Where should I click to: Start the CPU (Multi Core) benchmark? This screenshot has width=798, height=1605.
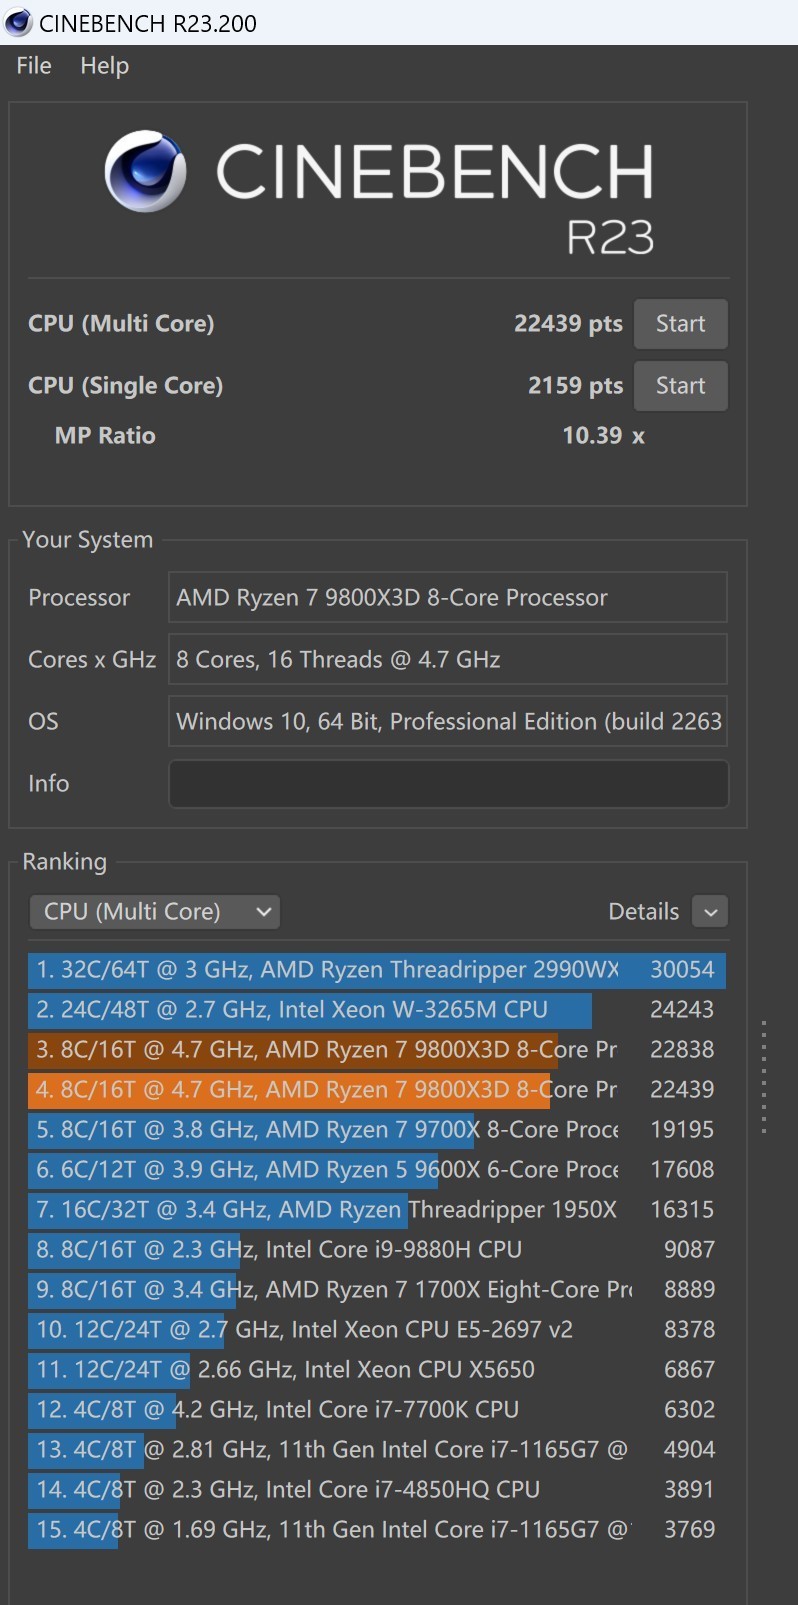(x=680, y=323)
